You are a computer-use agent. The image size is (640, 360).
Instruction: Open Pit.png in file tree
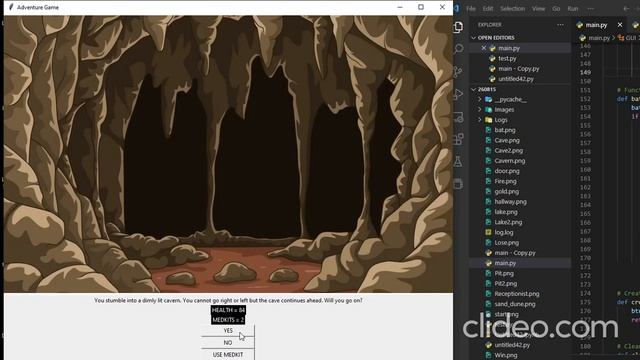click(504, 273)
